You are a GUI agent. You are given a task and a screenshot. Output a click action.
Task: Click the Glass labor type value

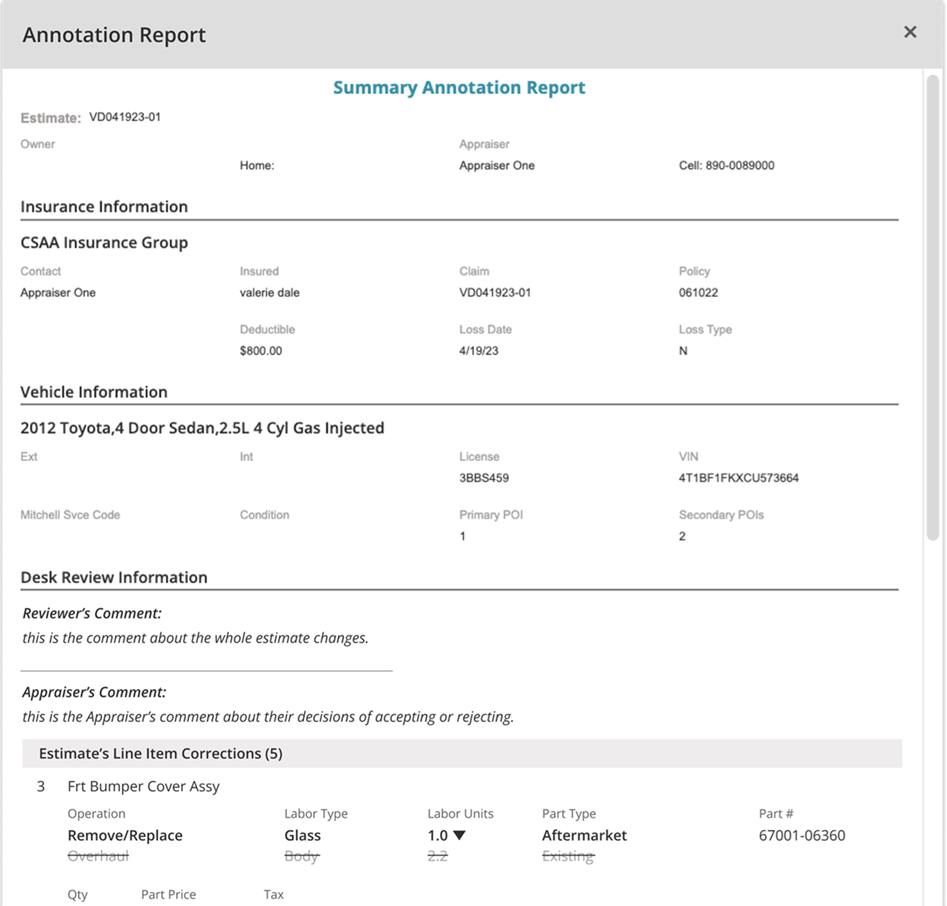coord(303,835)
